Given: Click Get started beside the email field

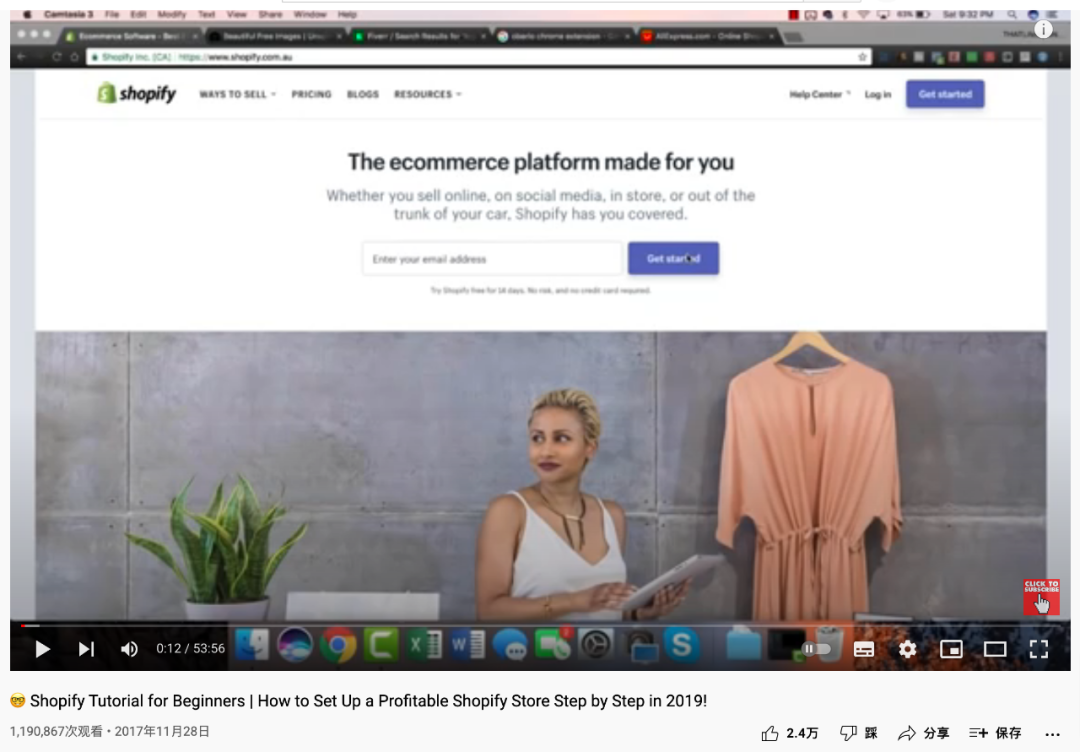Looking at the screenshot, I should [x=674, y=258].
